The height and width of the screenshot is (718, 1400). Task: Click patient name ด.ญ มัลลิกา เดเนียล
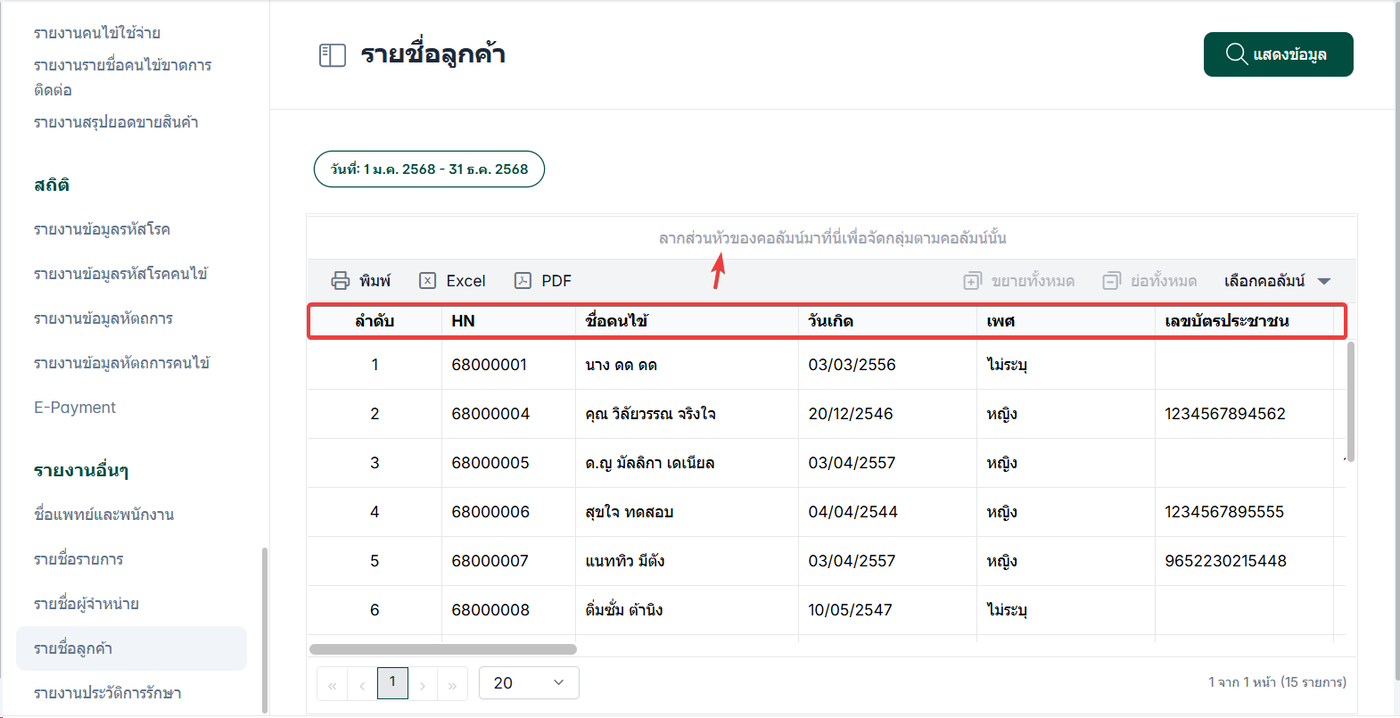coord(650,463)
